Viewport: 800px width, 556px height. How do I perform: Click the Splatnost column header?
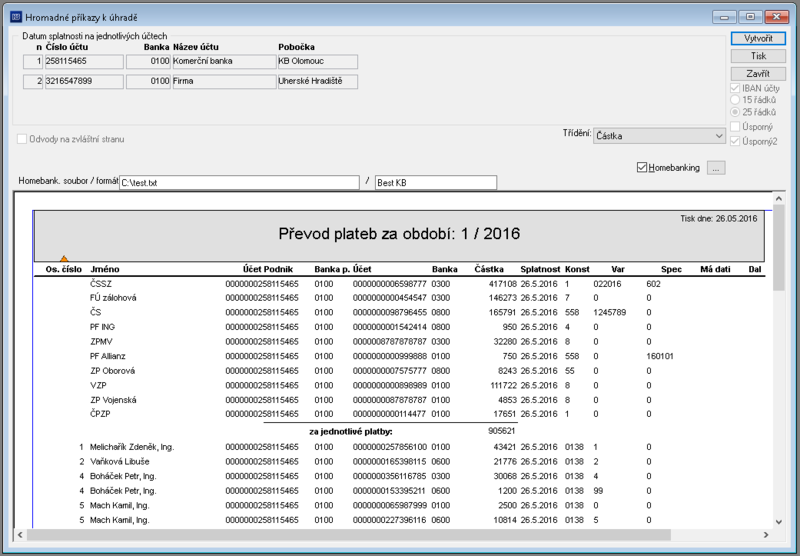pos(540,269)
